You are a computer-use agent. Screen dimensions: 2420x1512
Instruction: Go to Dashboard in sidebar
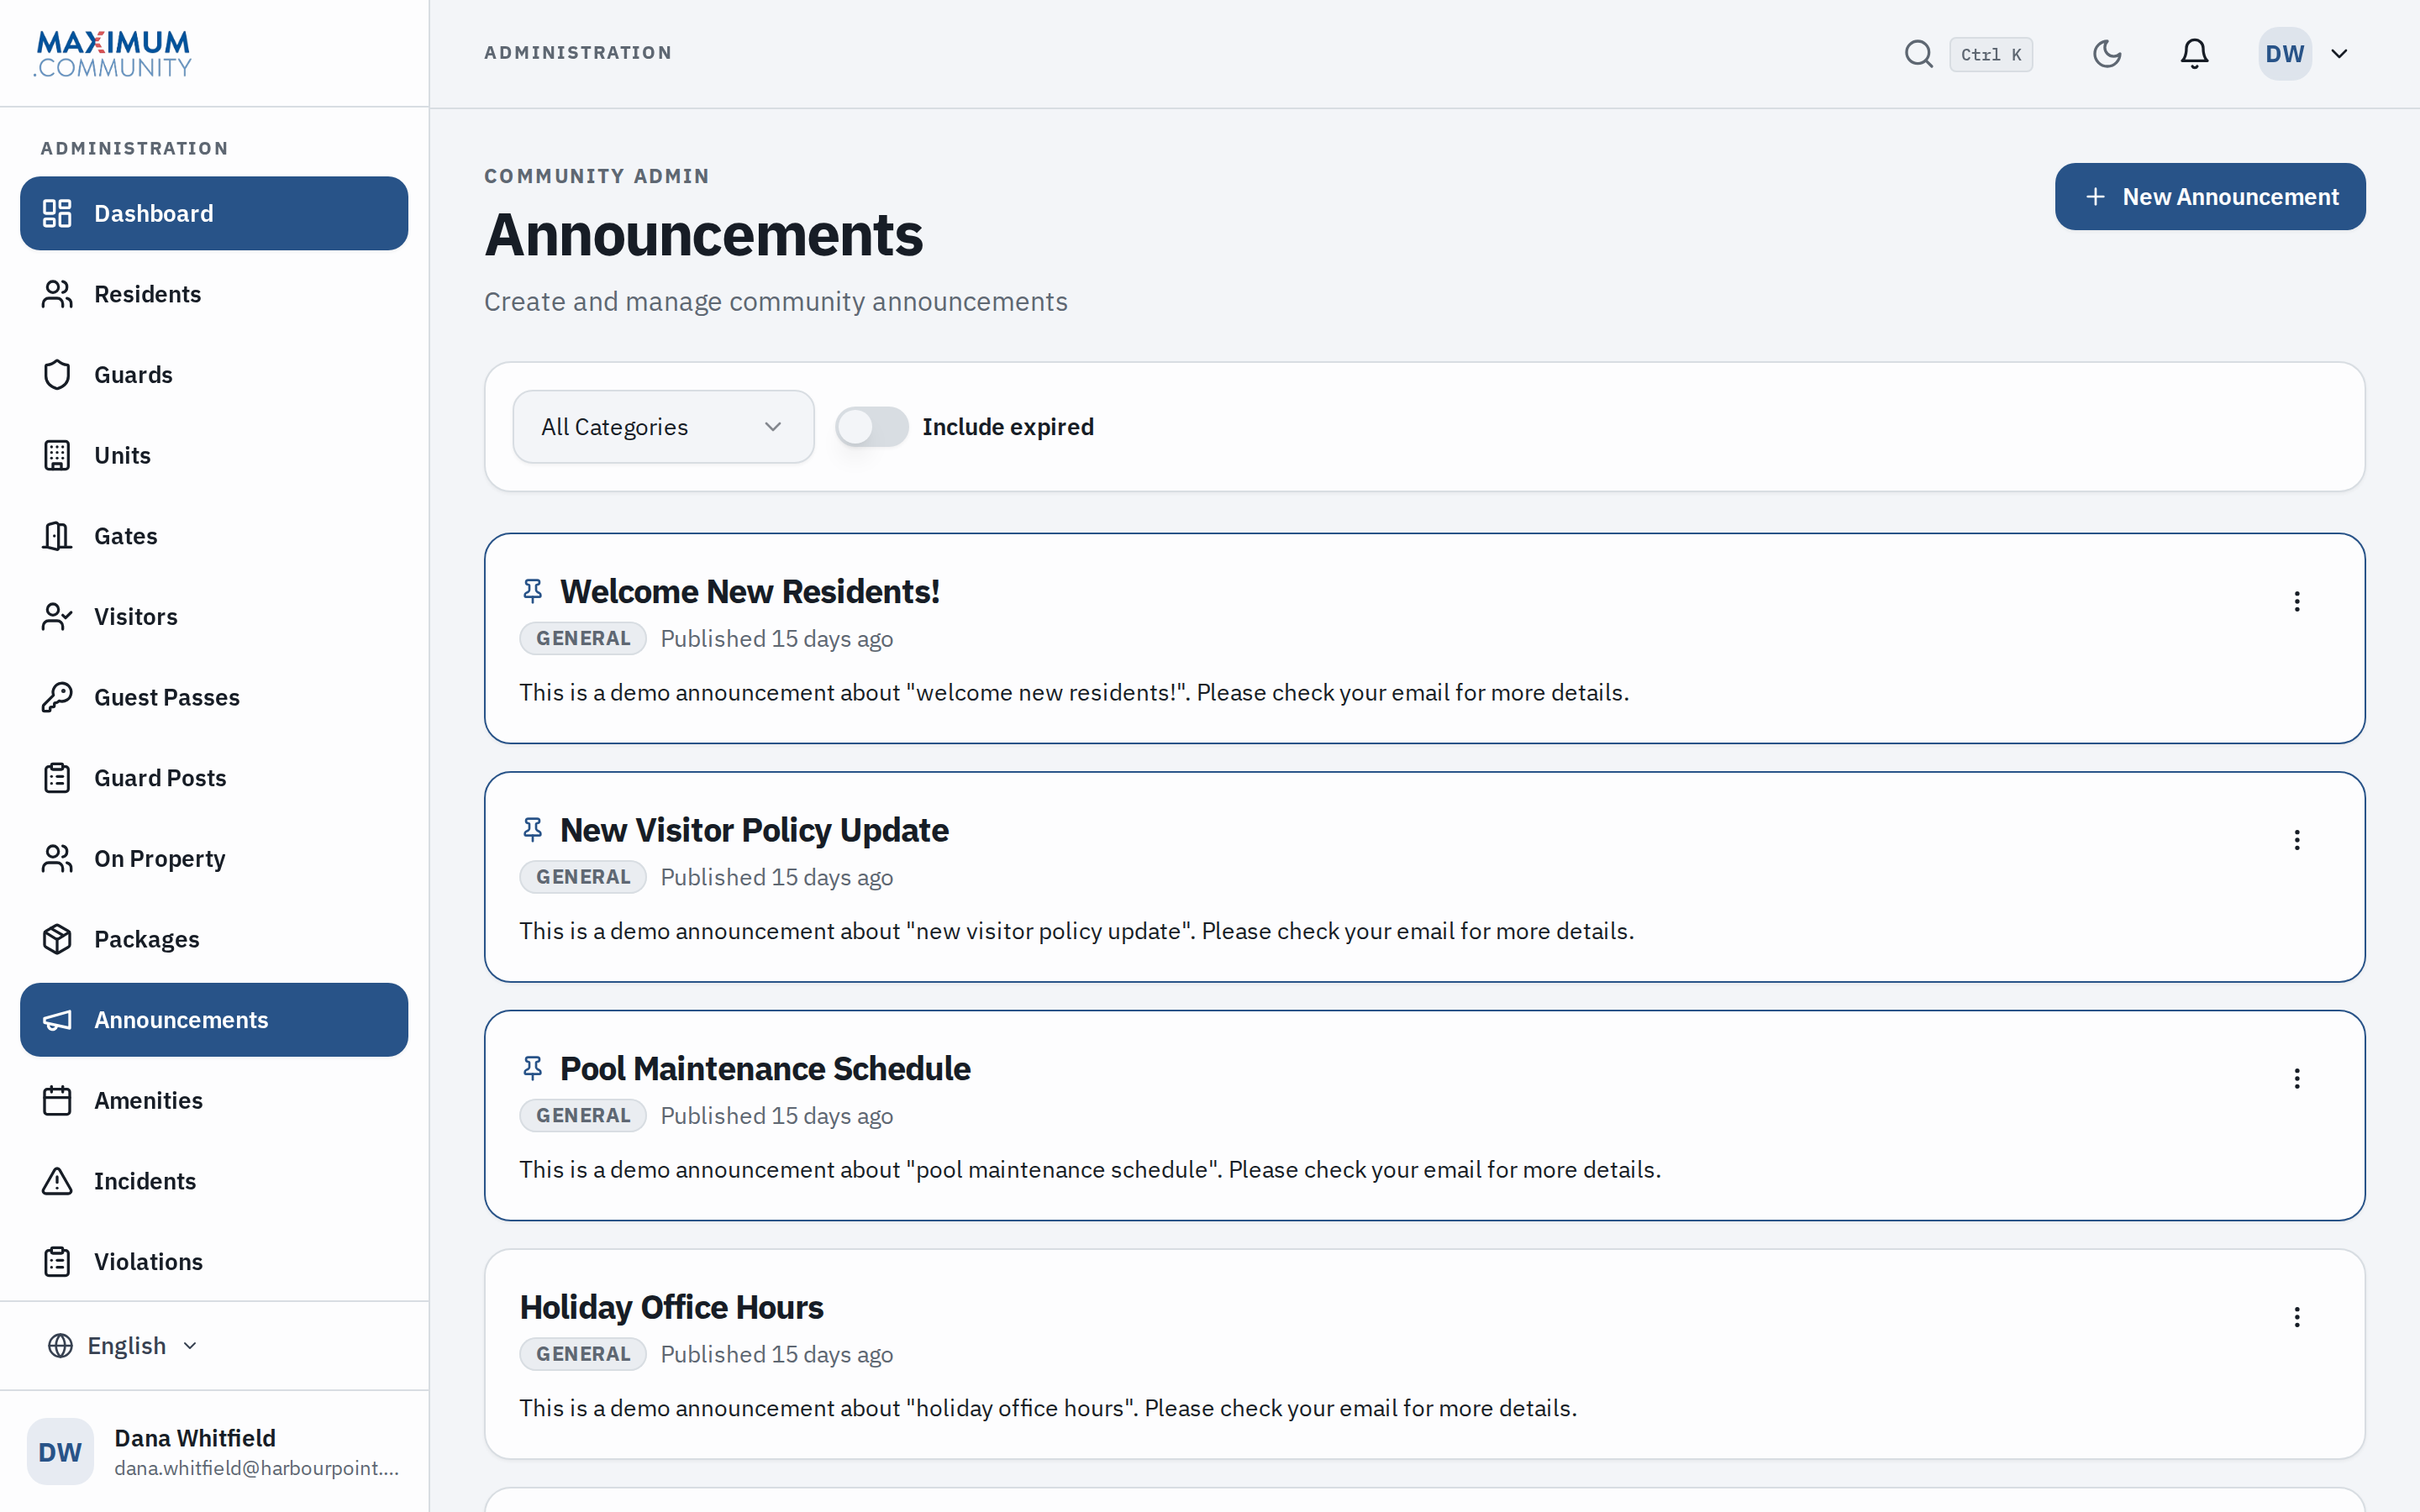click(x=214, y=213)
